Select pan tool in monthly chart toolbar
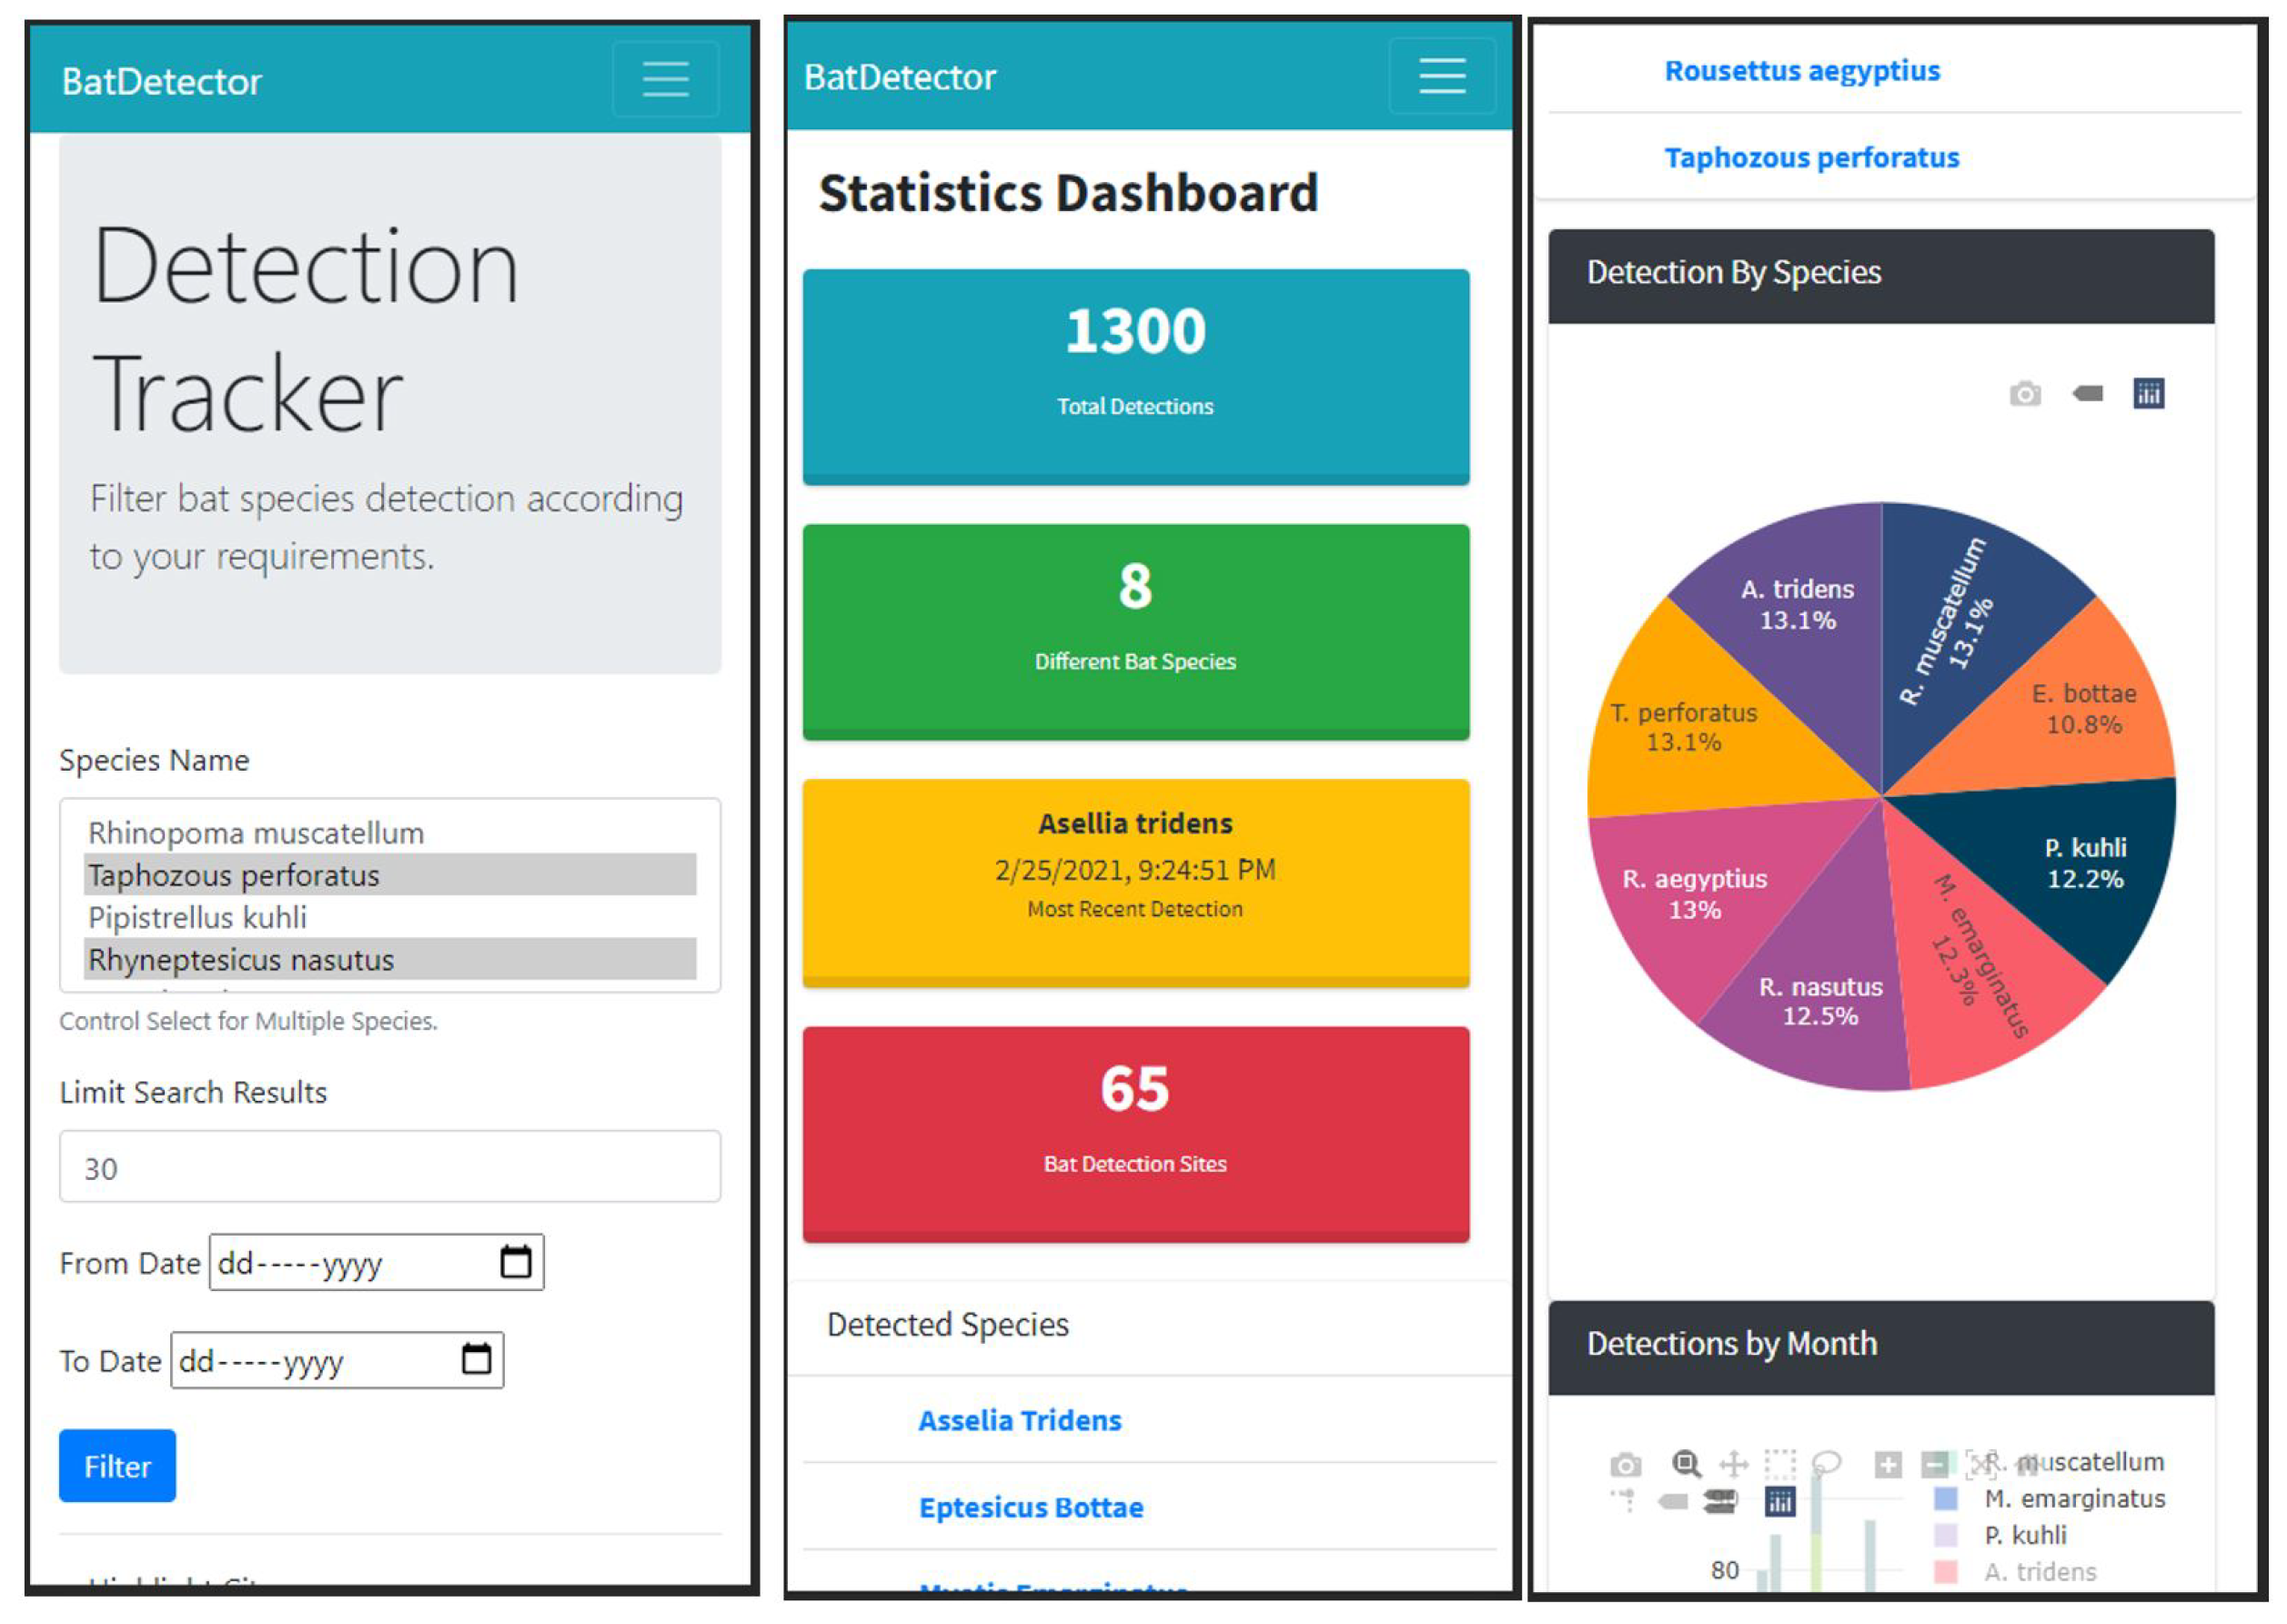This screenshot has width=2287, height=1624. point(1733,1464)
